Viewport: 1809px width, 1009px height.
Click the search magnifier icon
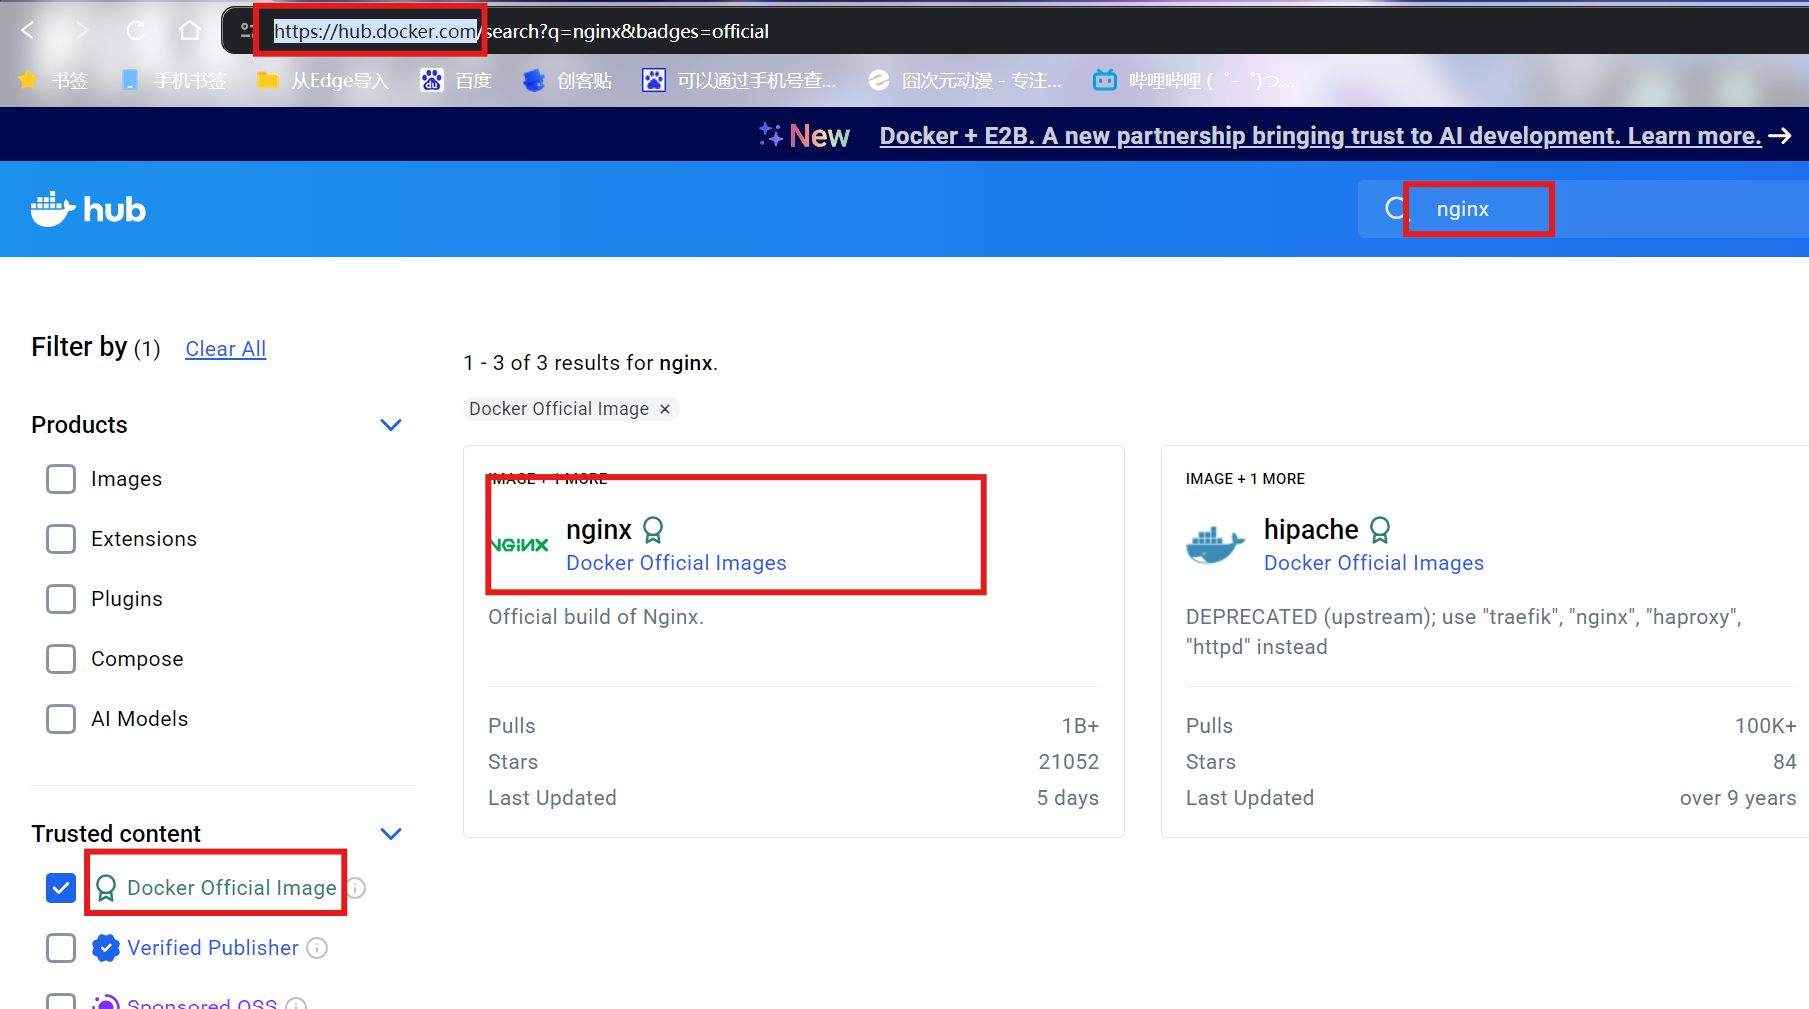point(1395,209)
